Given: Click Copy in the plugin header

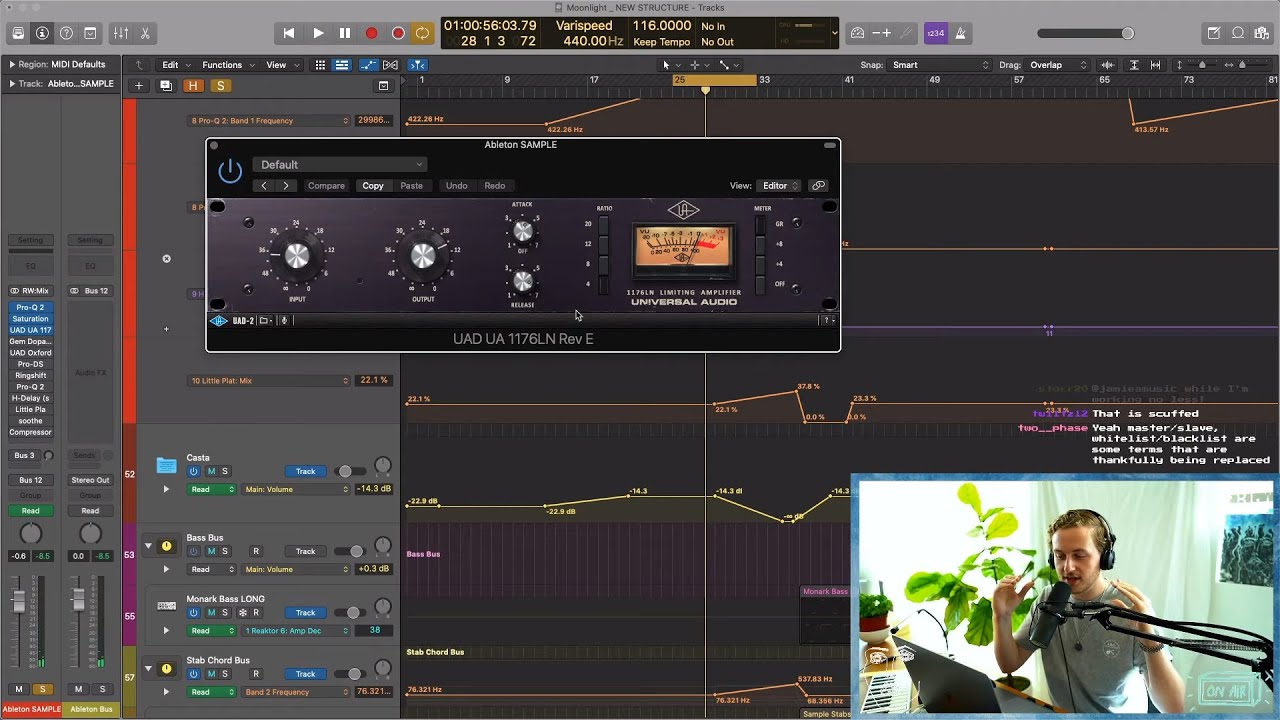Looking at the screenshot, I should [x=373, y=186].
